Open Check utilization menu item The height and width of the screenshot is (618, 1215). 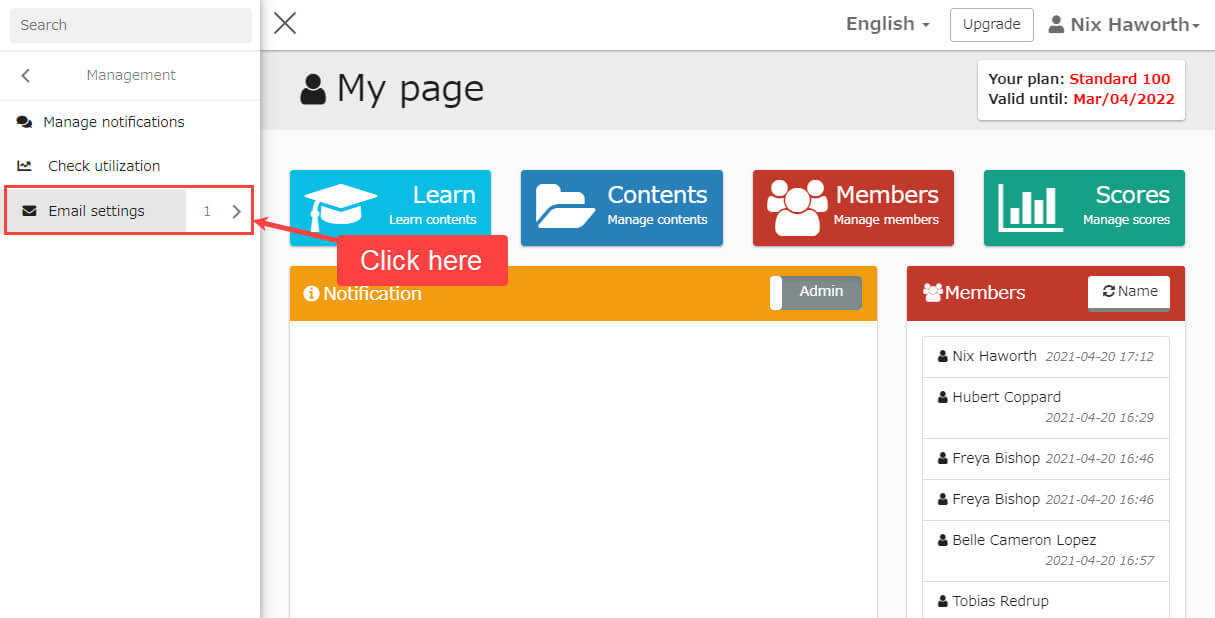104,166
